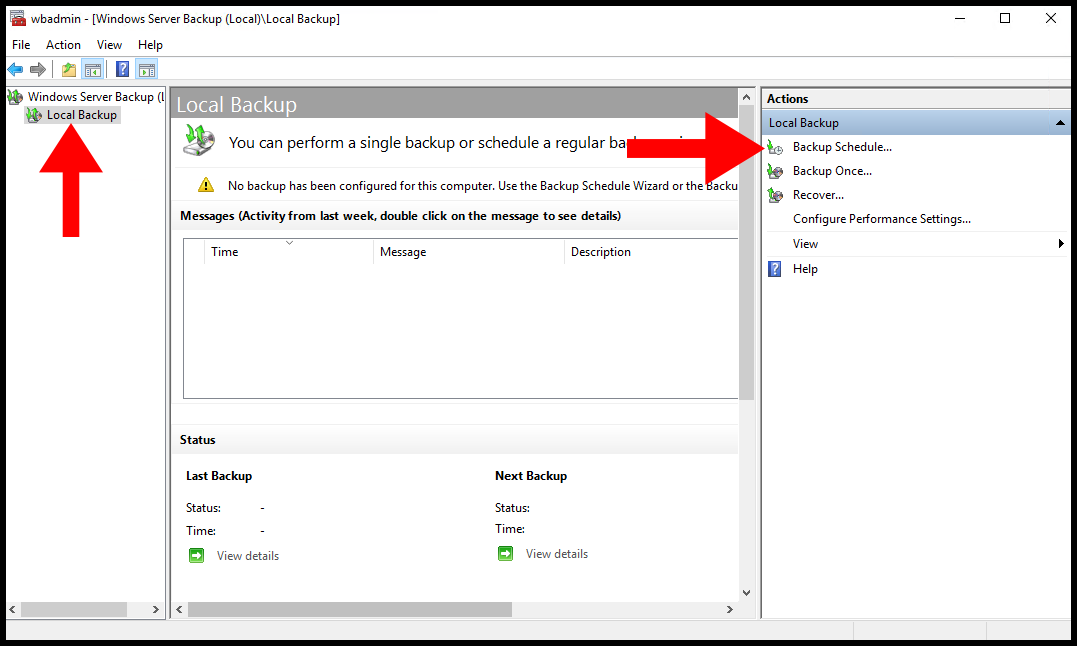The image size is (1077, 646).
Task: Click the Export List folder toolbar icon
Action: tap(67, 68)
